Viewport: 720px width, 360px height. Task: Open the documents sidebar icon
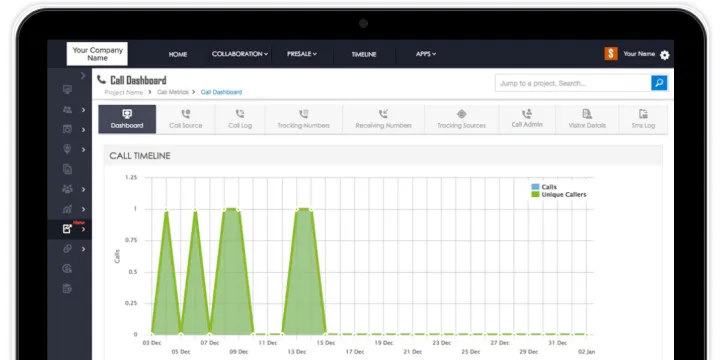tap(68, 169)
